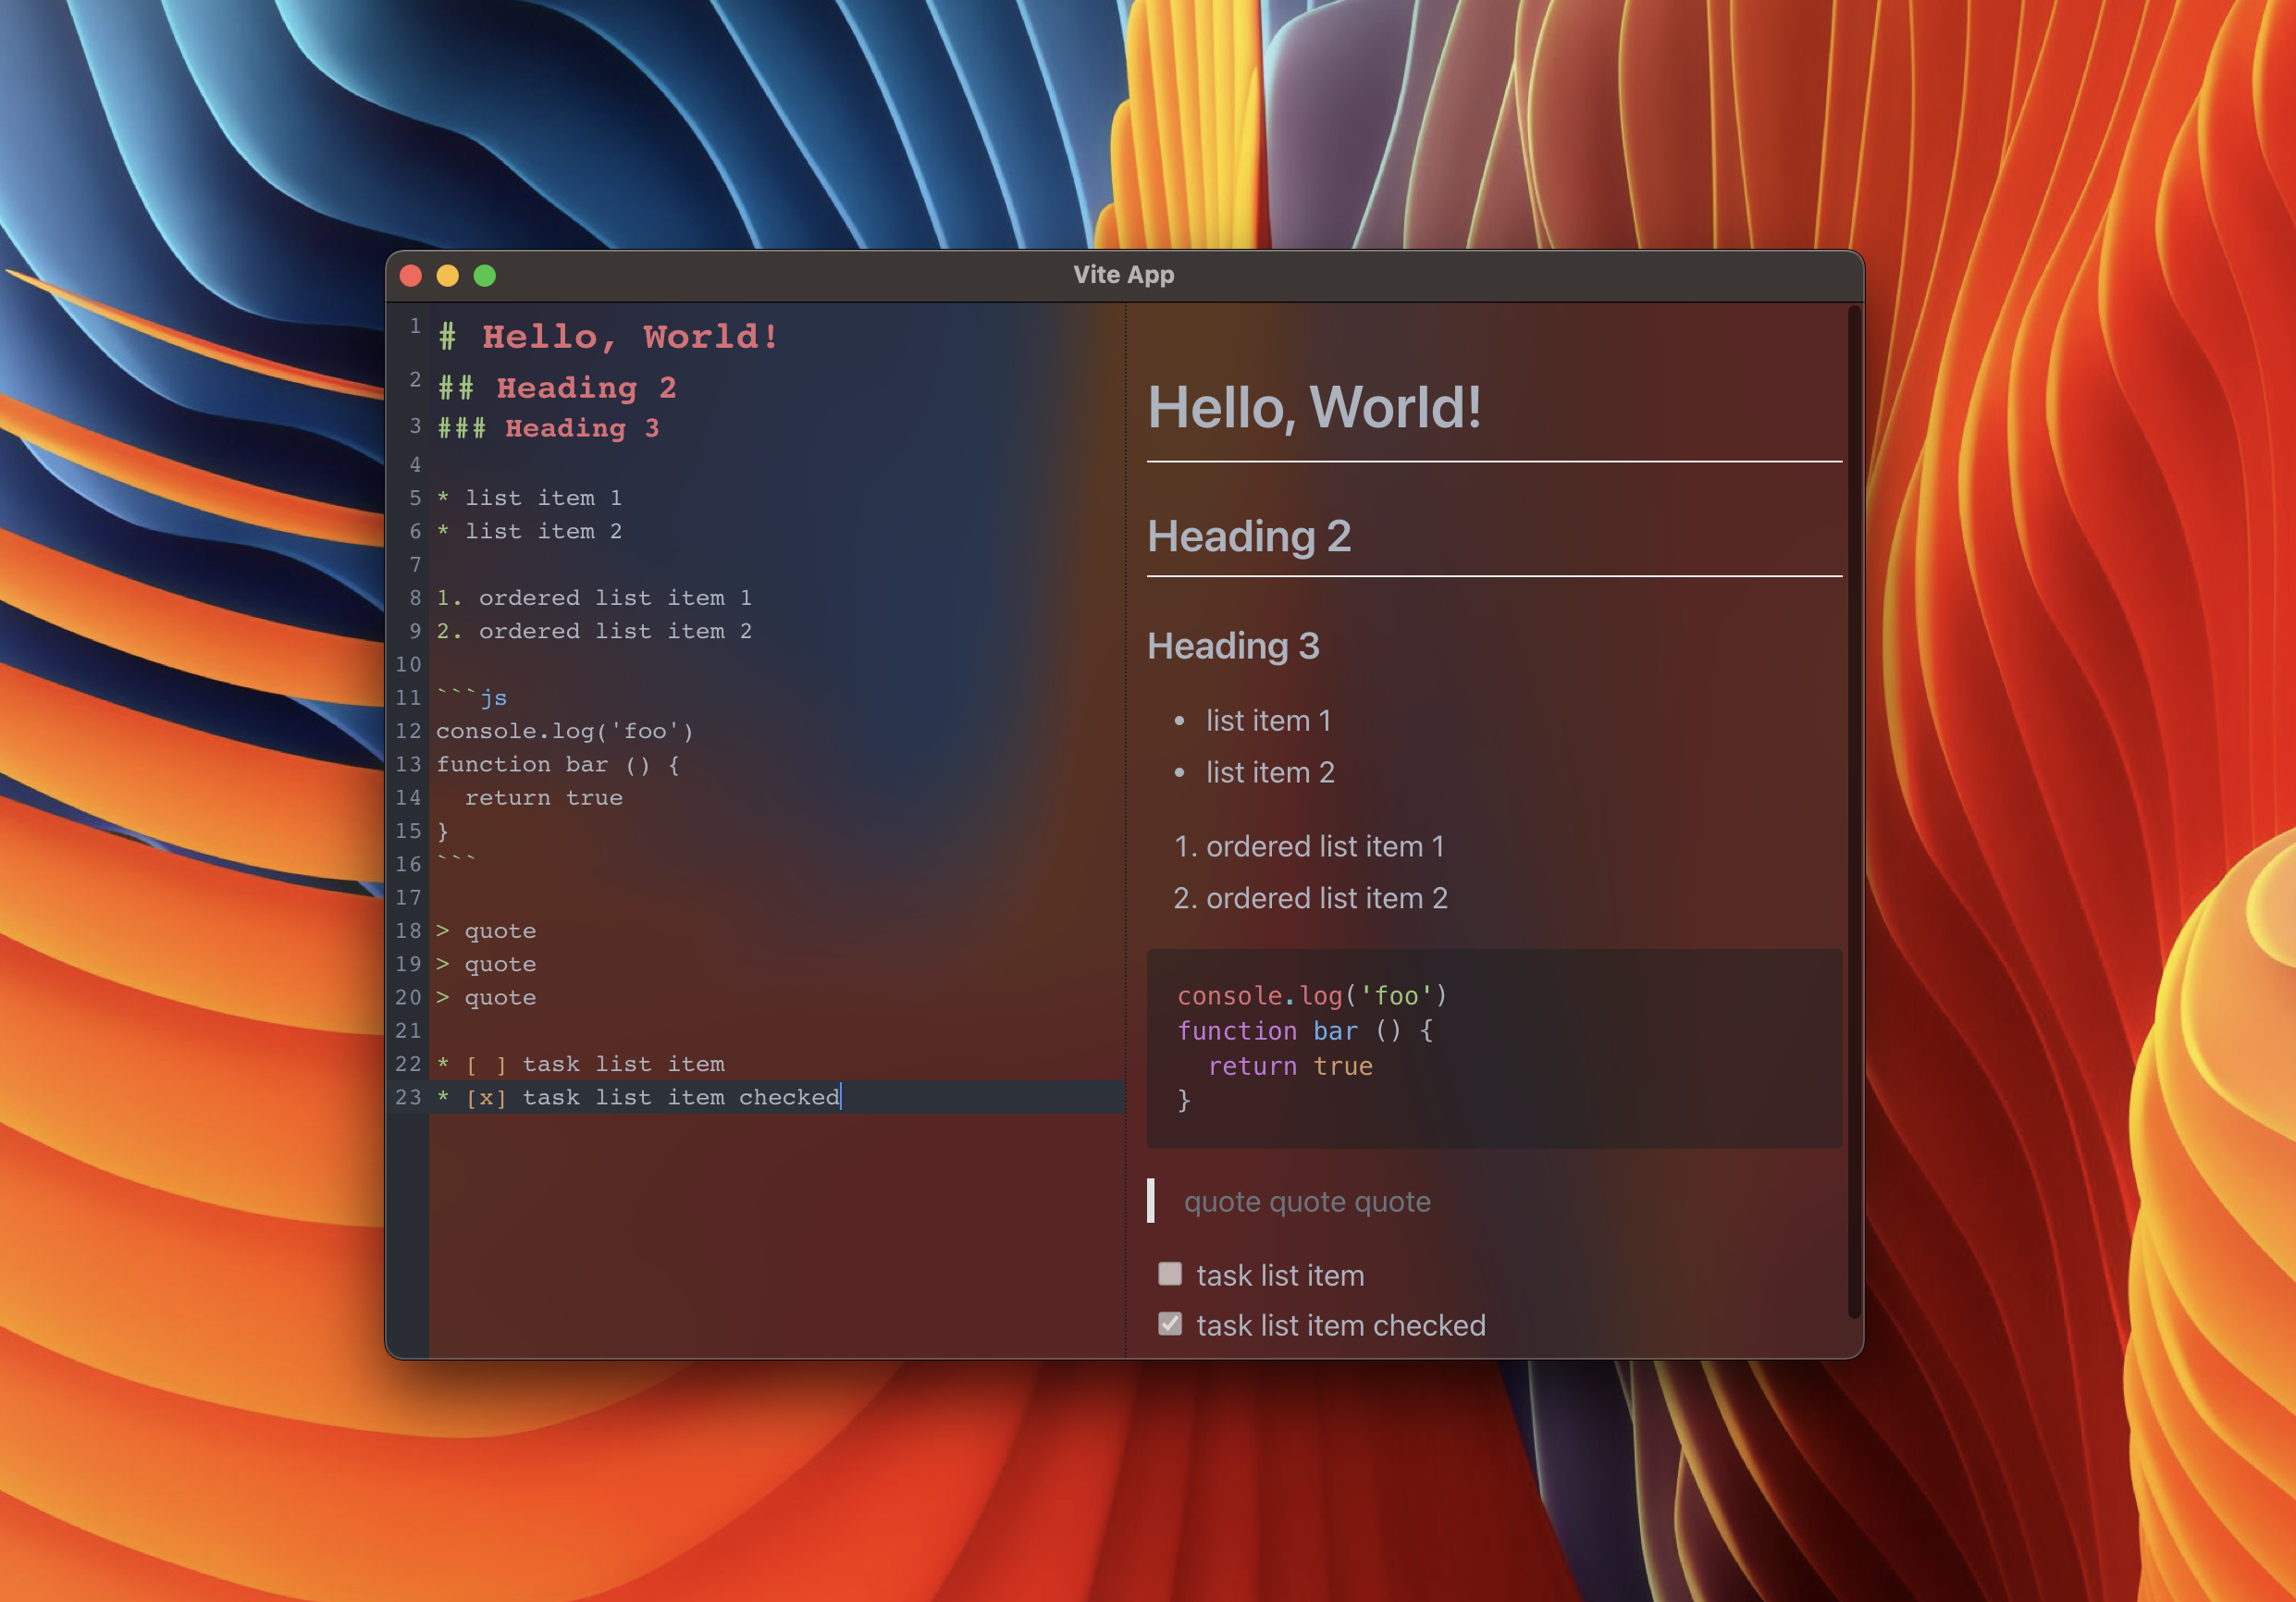Click the red close window button
2296x1602 pixels.
[411, 276]
